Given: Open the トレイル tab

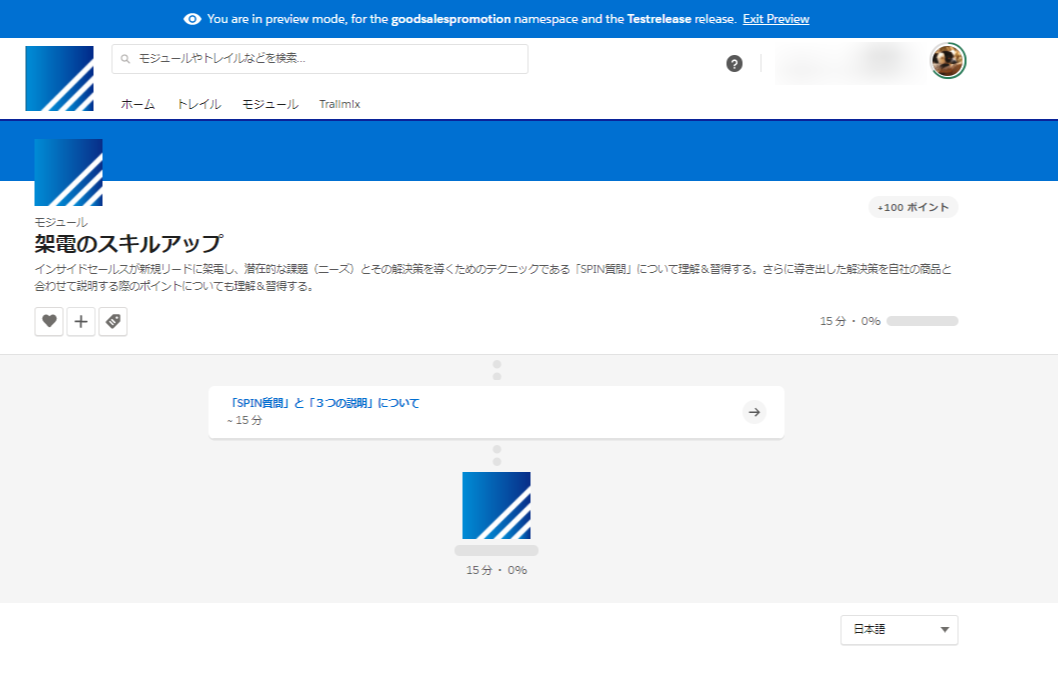Looking at the screenshot, I should pos(199,104).
